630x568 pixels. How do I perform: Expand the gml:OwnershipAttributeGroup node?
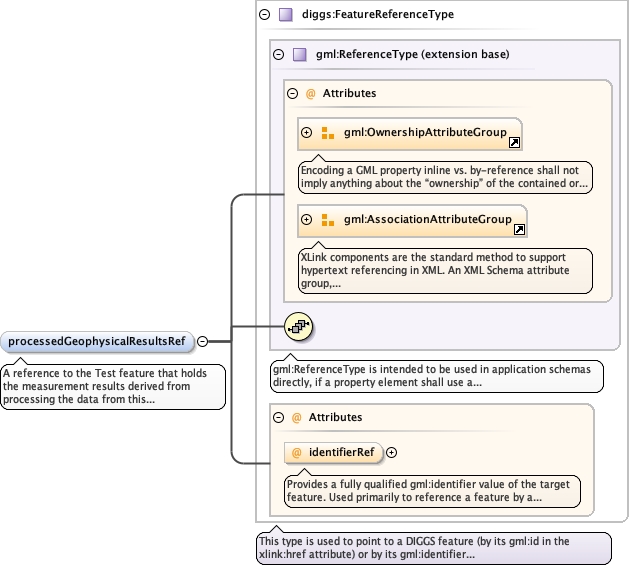click(x=307, y=133)
